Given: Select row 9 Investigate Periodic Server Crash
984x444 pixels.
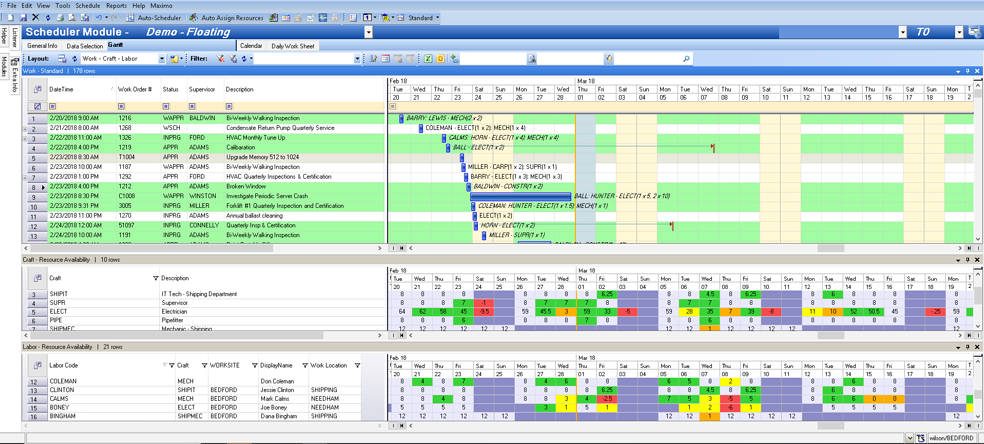Looking at the screenshot, I should pos(204,196).
